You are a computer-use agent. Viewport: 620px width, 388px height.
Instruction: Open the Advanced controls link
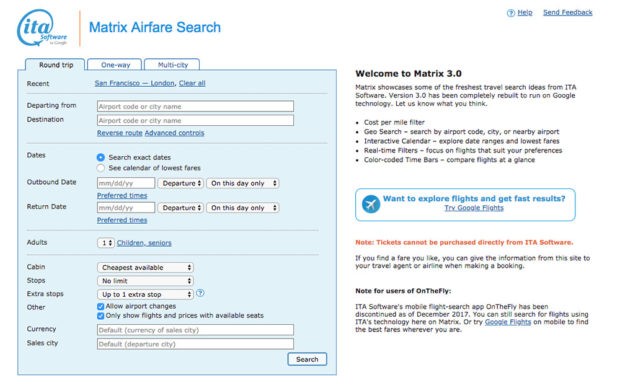click(174, 133)
